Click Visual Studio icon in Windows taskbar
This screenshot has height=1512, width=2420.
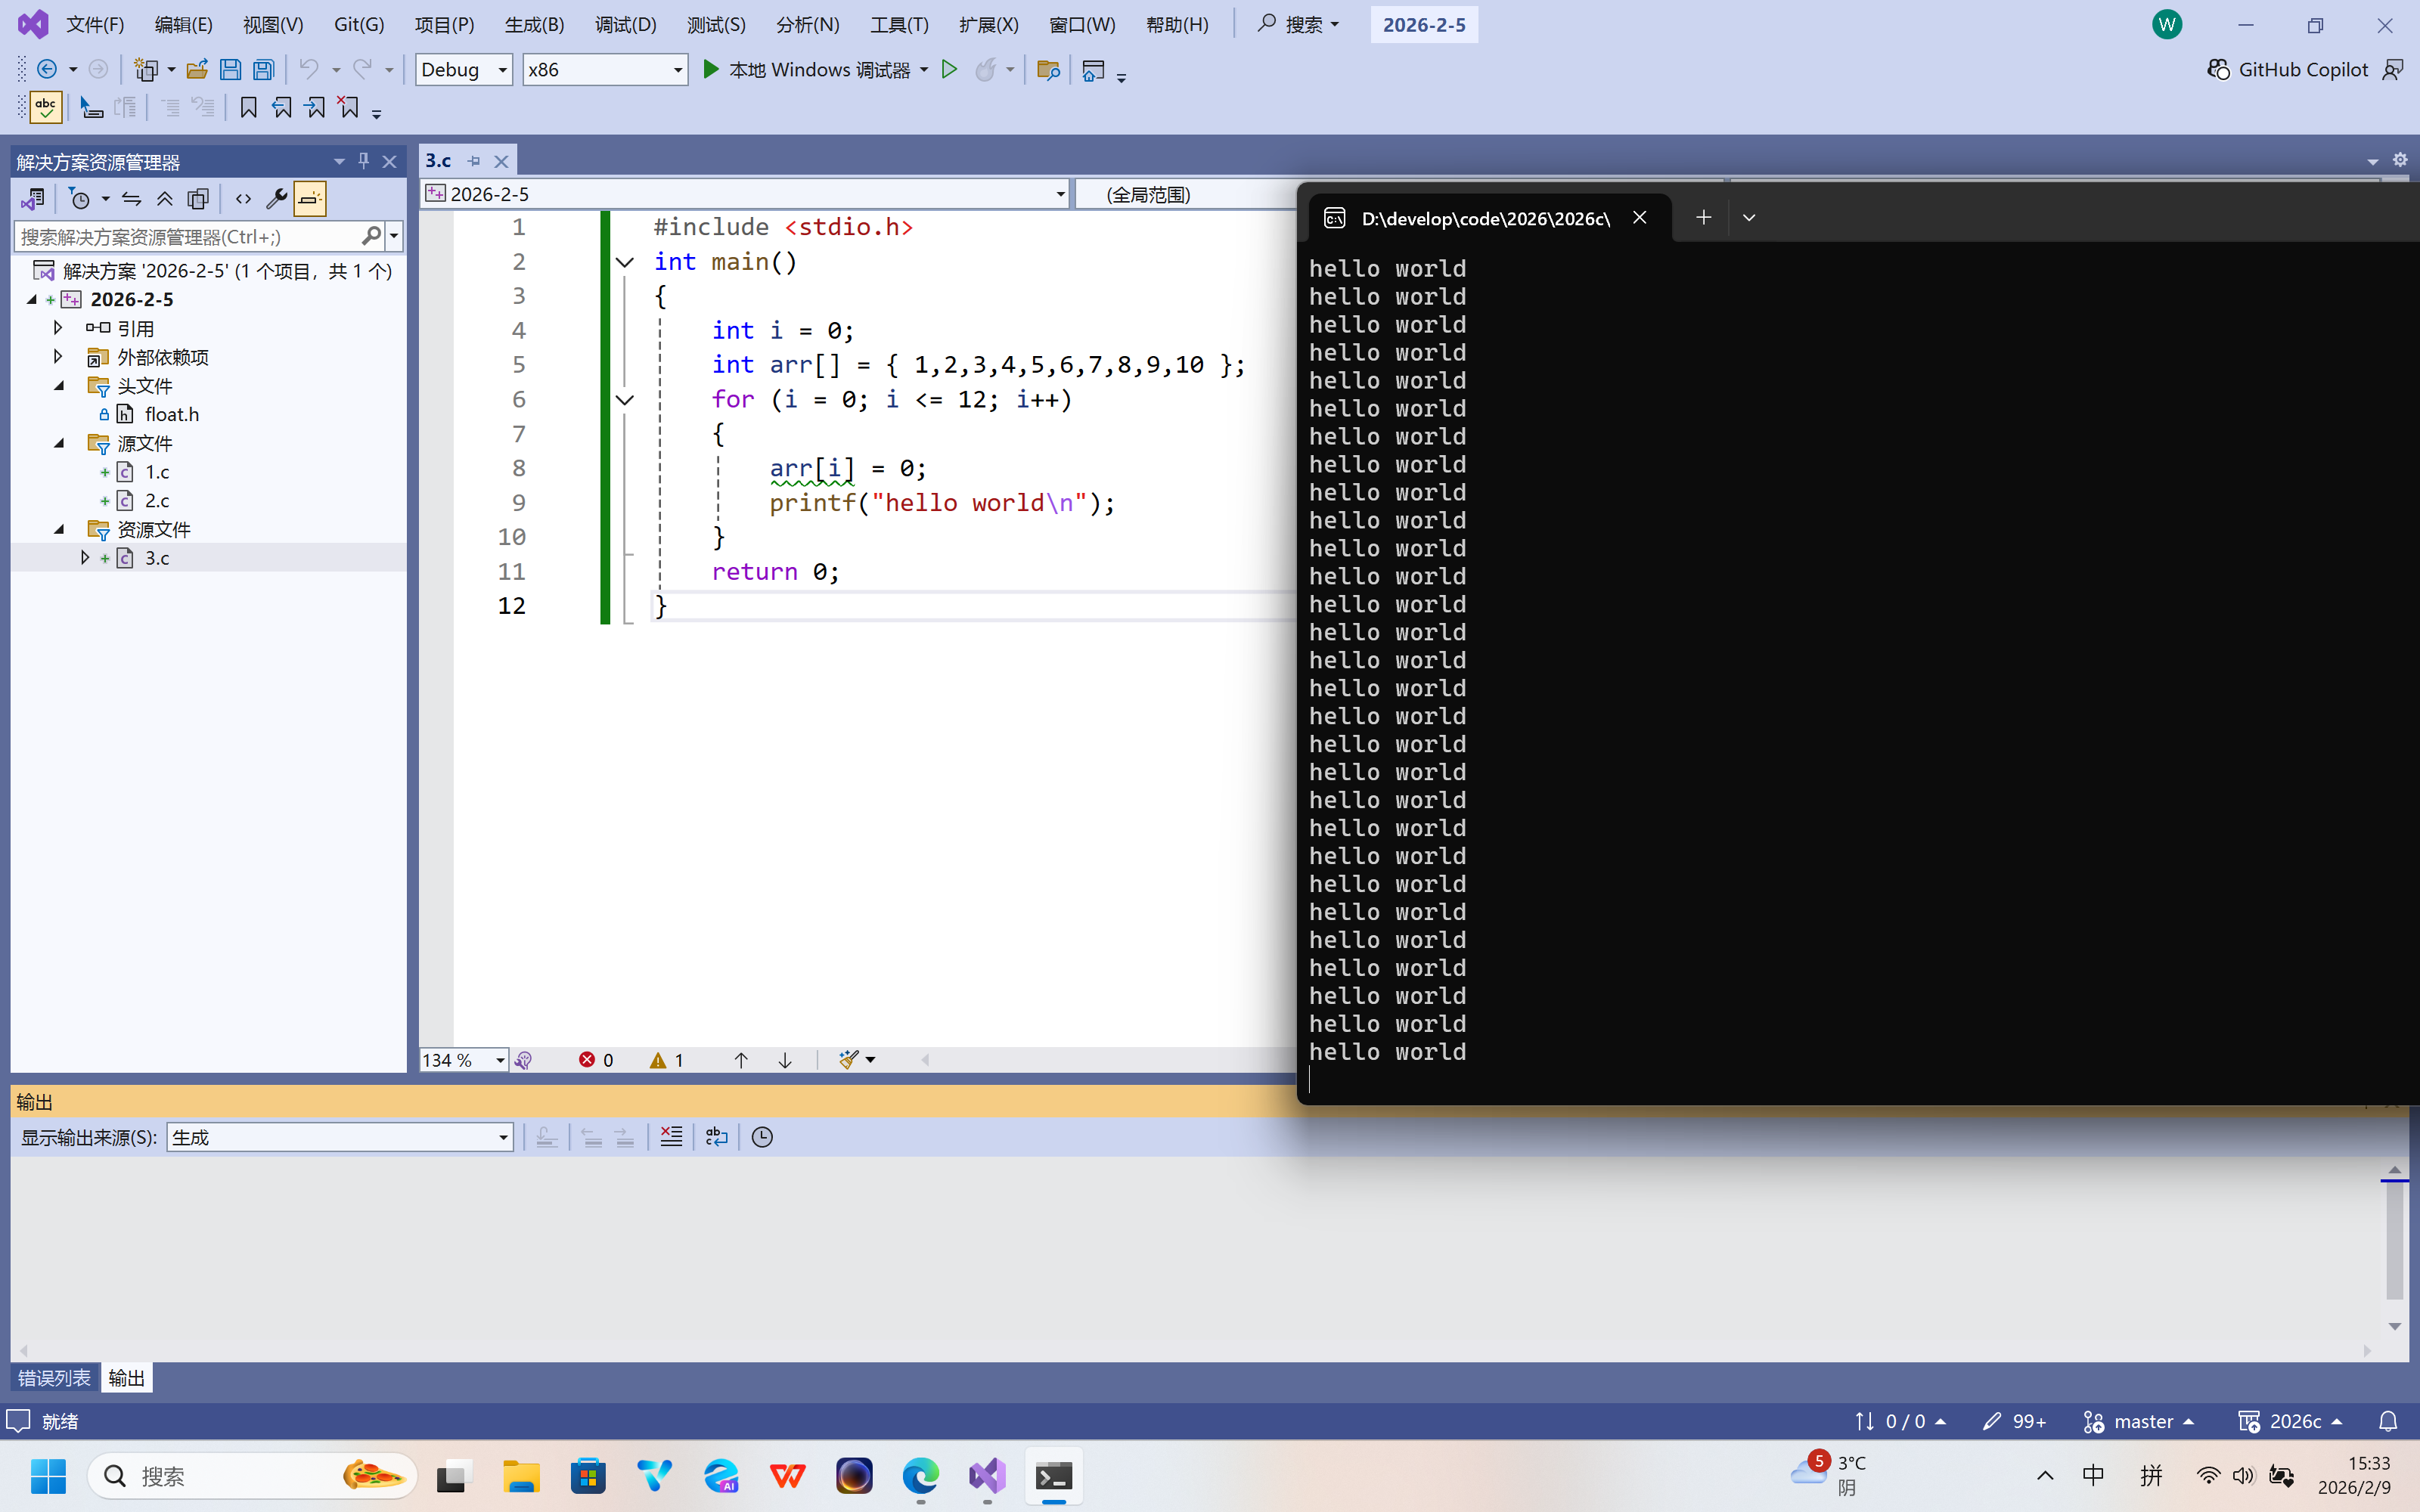tap(987, 1476)
